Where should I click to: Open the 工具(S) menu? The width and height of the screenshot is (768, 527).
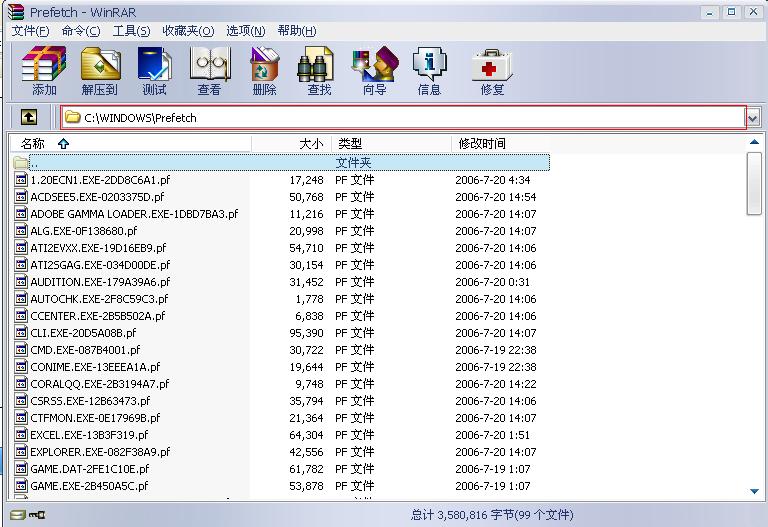[x=131, y=31]
